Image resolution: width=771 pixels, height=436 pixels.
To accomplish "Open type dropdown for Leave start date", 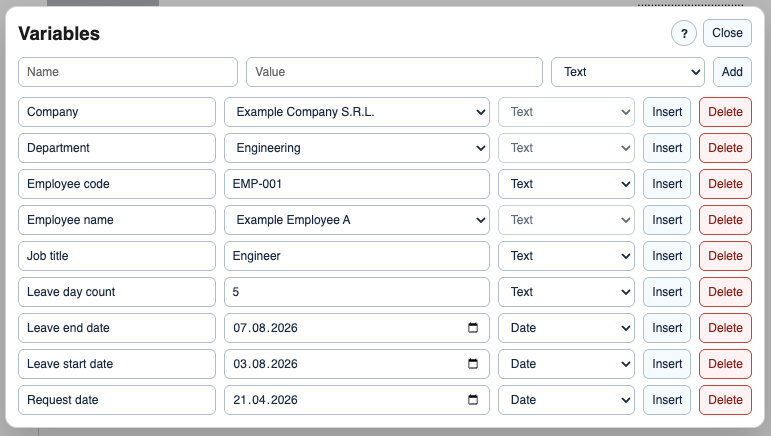I will point(566,364).
